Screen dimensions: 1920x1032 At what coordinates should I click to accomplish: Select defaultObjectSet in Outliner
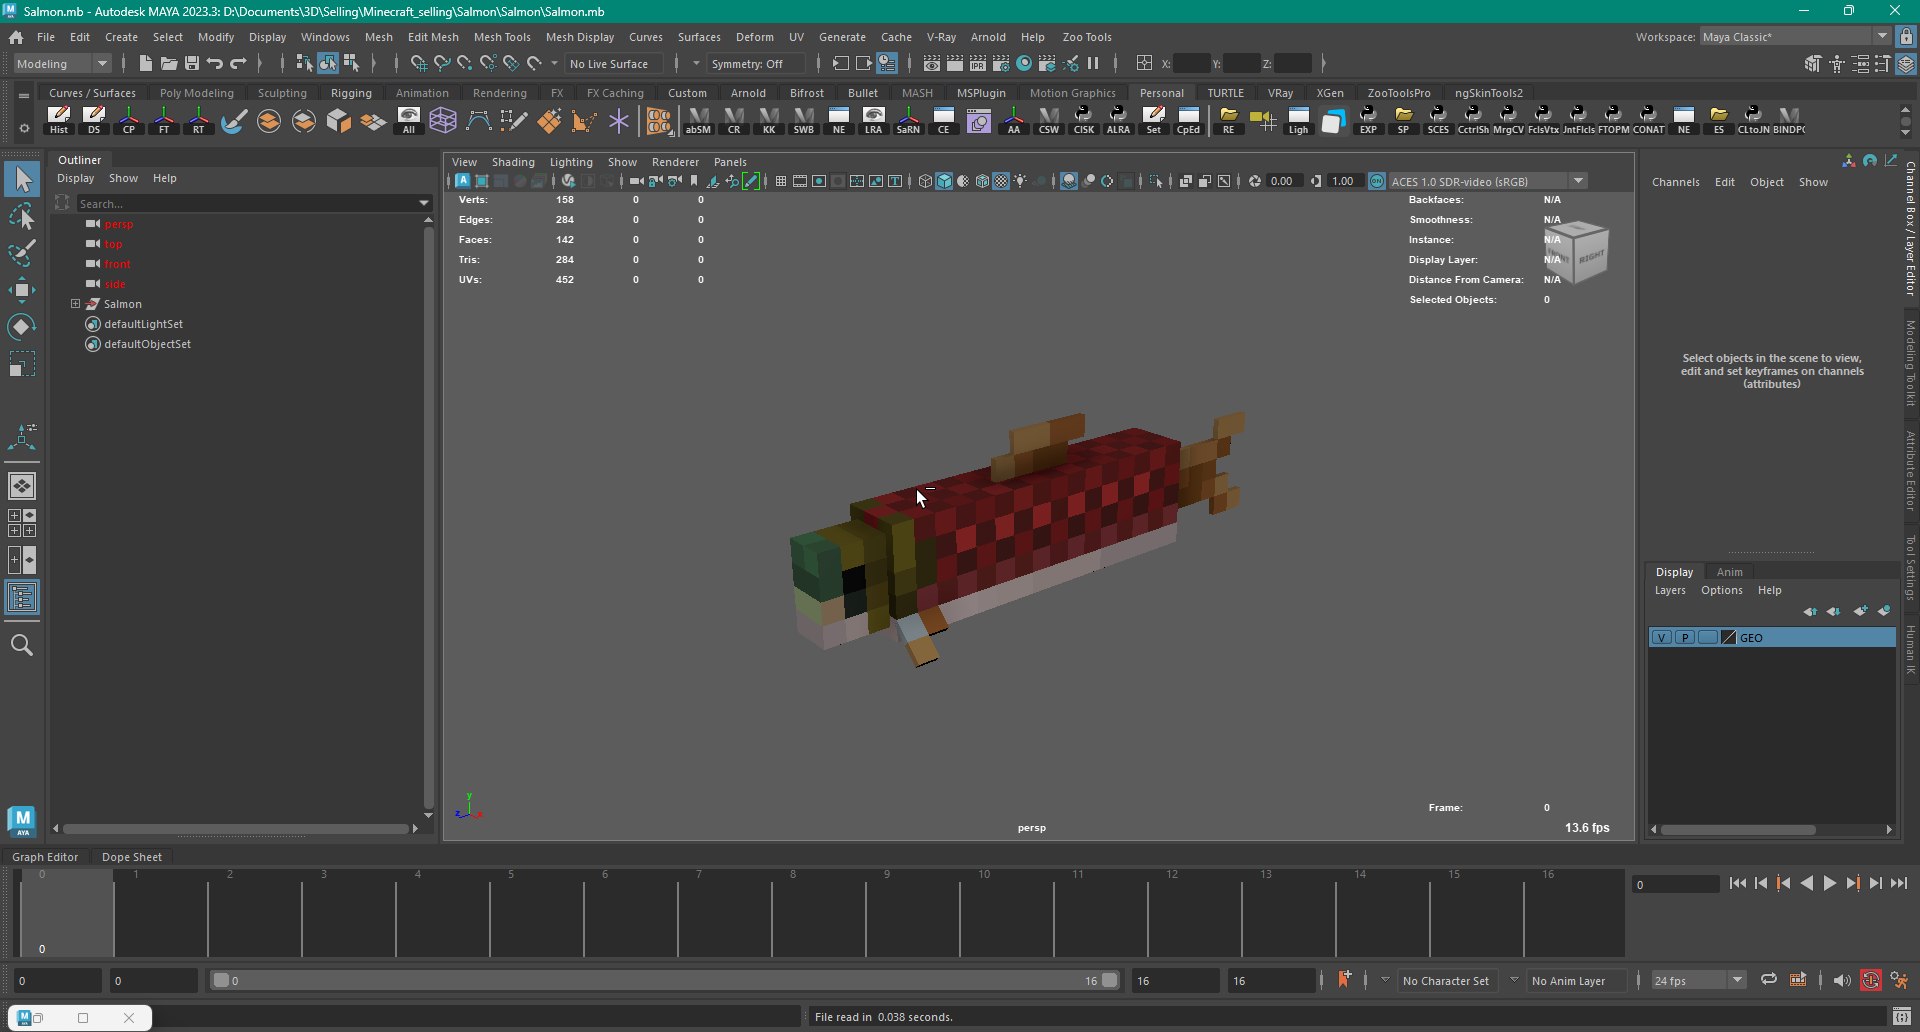[x=147, y=344]
